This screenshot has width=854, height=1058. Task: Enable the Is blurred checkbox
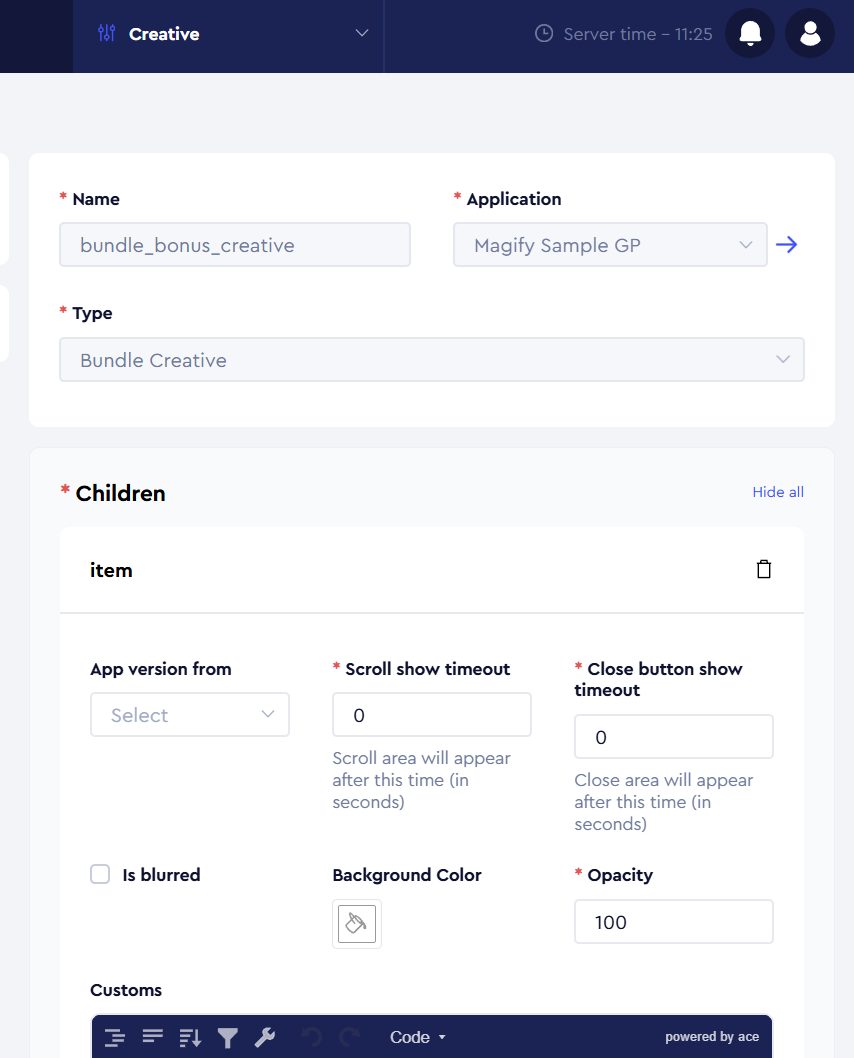tap(100, 875)
